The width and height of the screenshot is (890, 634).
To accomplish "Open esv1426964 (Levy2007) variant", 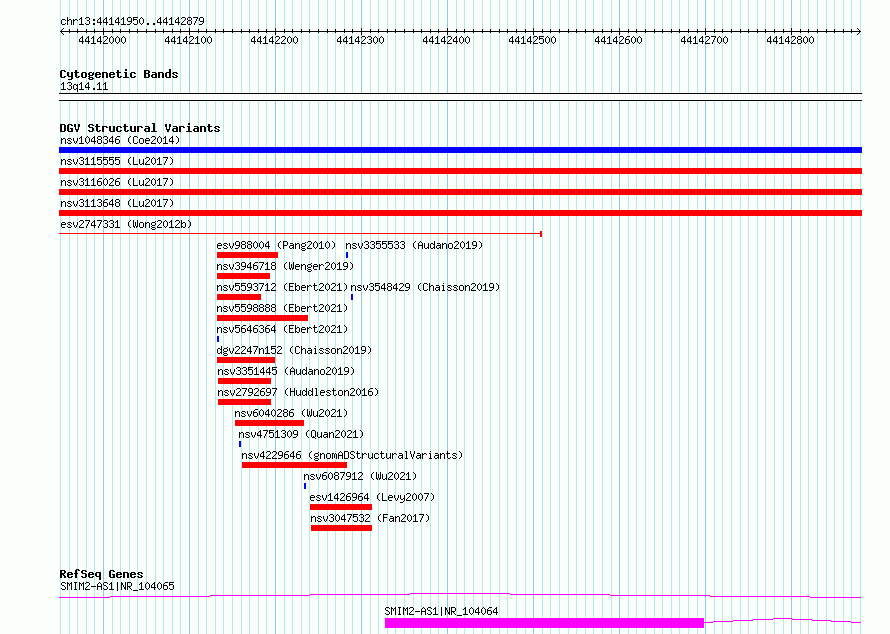I will click(x=372, y=497).
